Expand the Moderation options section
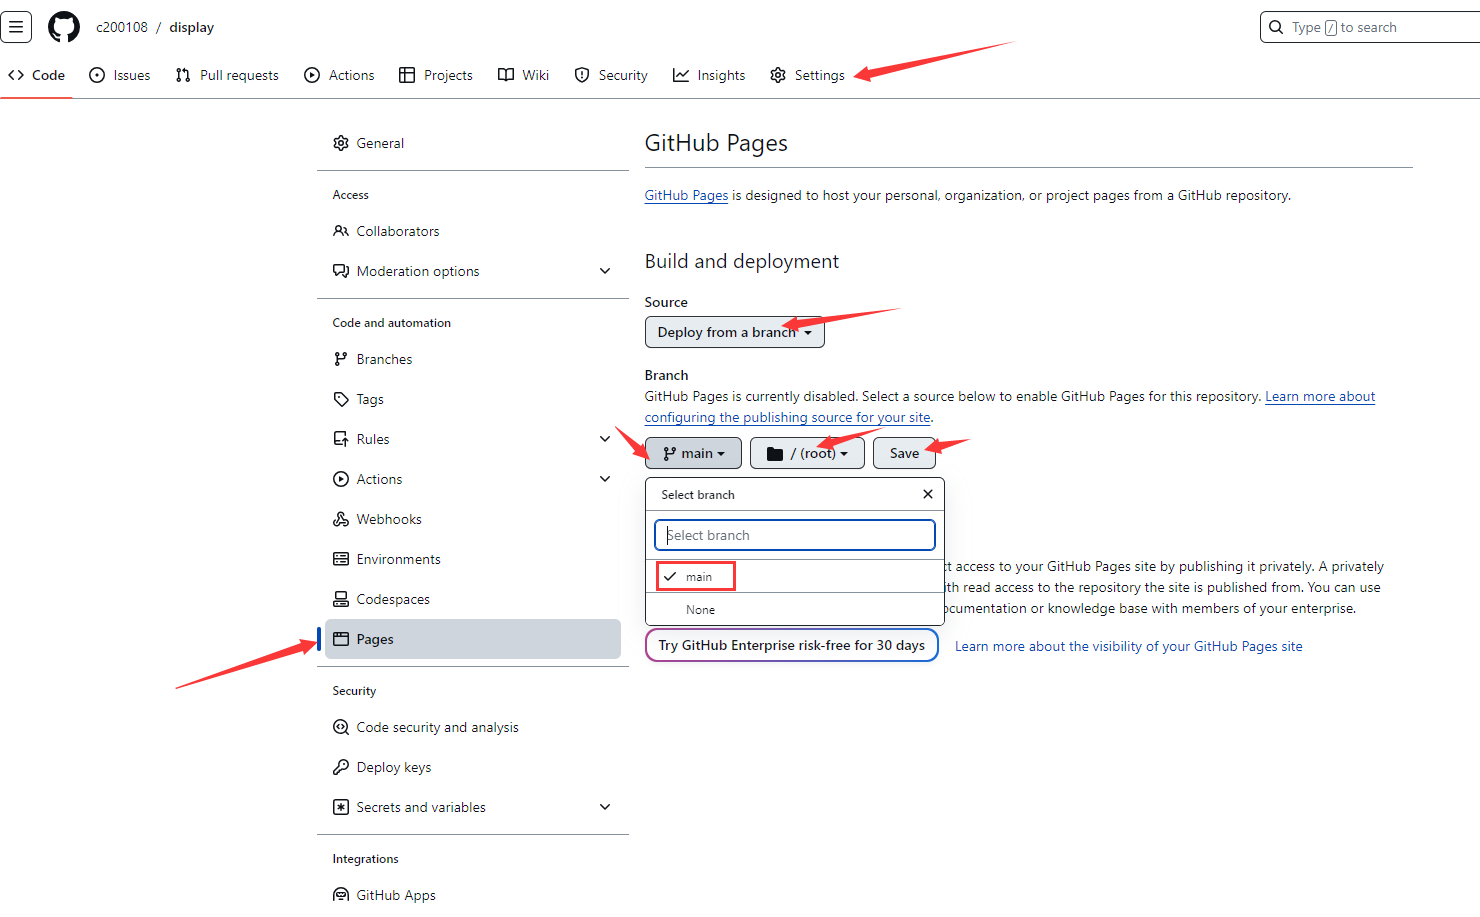The width and height of the screenshot is (1480, 917). pos(604,271)
